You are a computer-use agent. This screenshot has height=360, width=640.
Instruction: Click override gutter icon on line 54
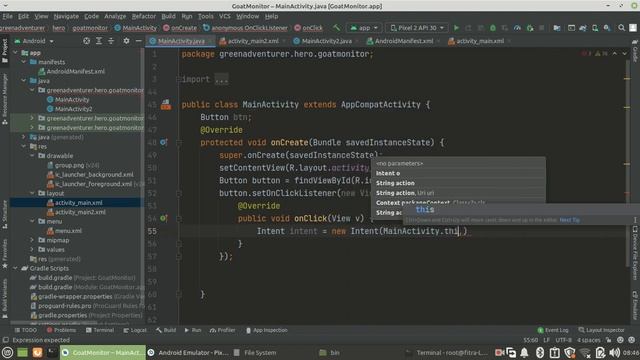[163, 218]
